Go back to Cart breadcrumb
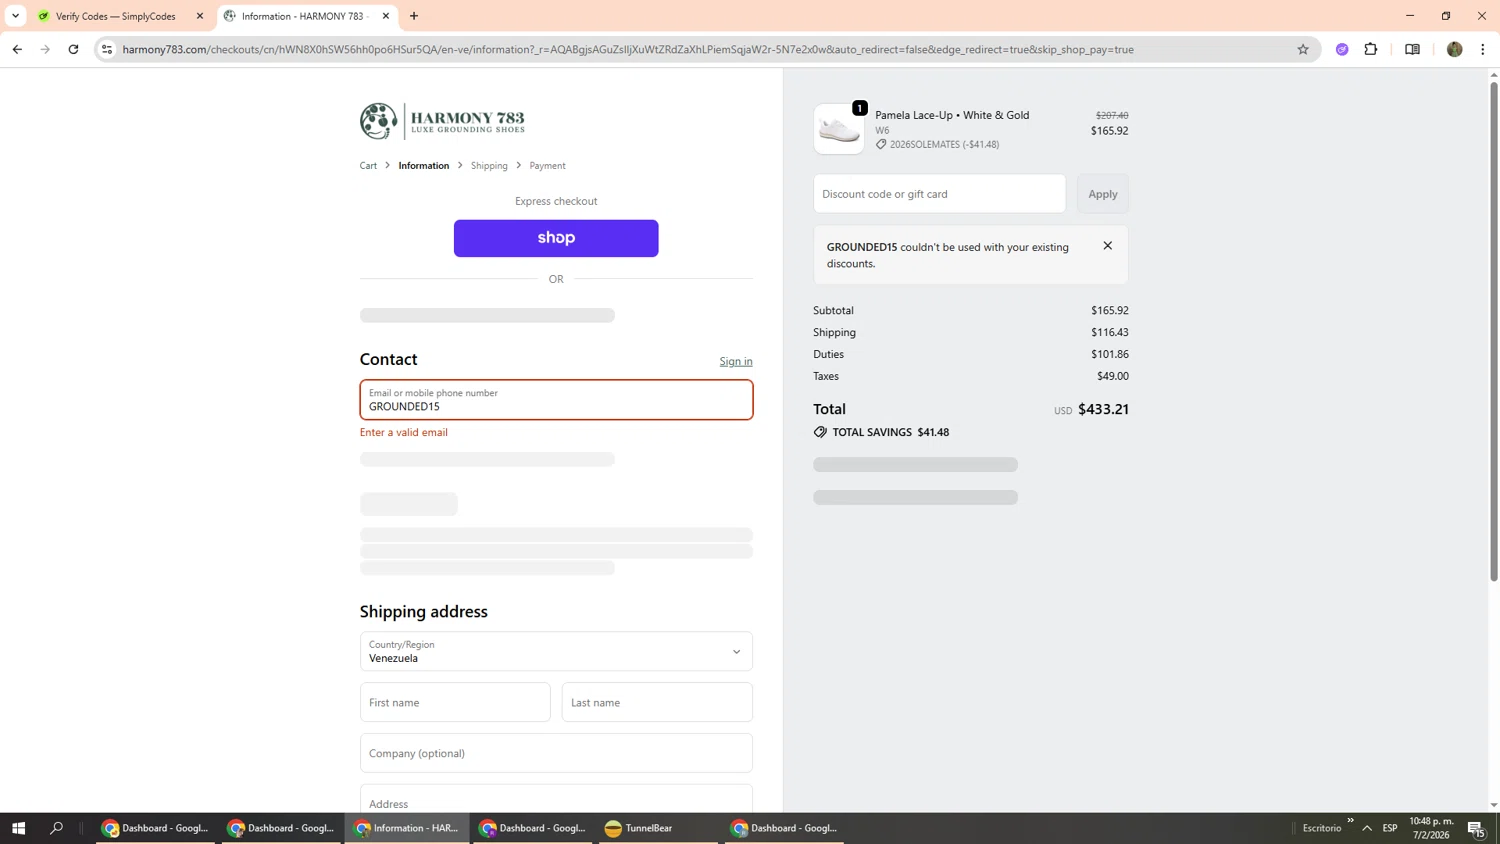The height and width of the screenshot is (844, 1500). point(368,166)
